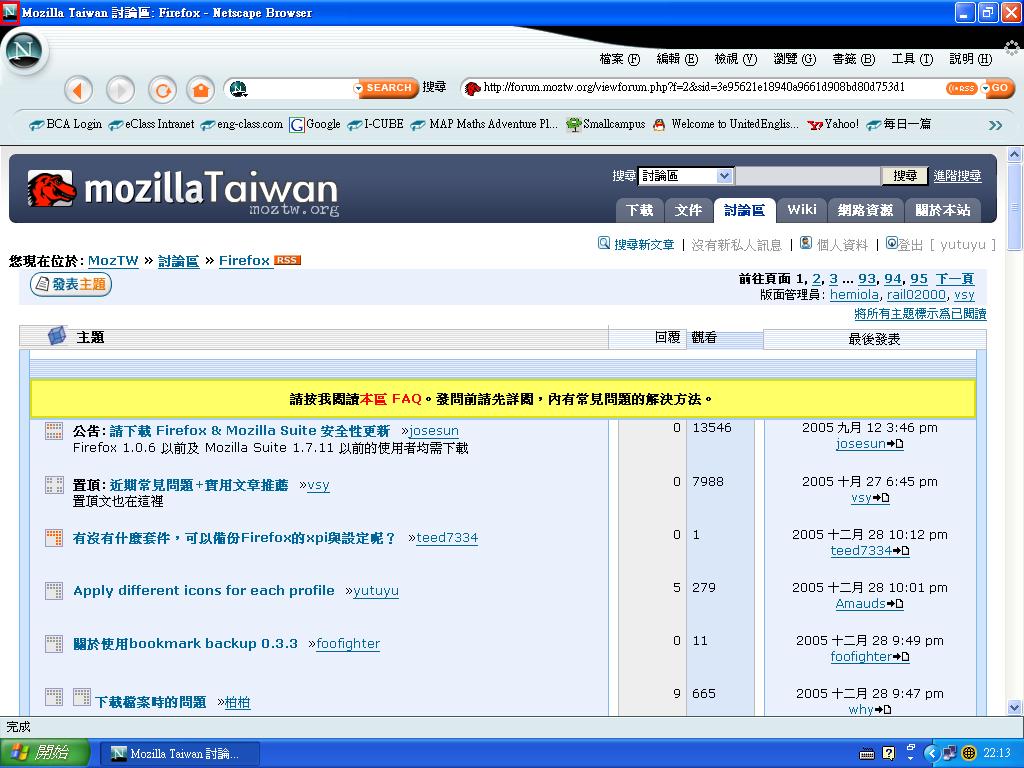Switch to the 網路資源 tab
The image size is (1024, 768).
(865, 210)
